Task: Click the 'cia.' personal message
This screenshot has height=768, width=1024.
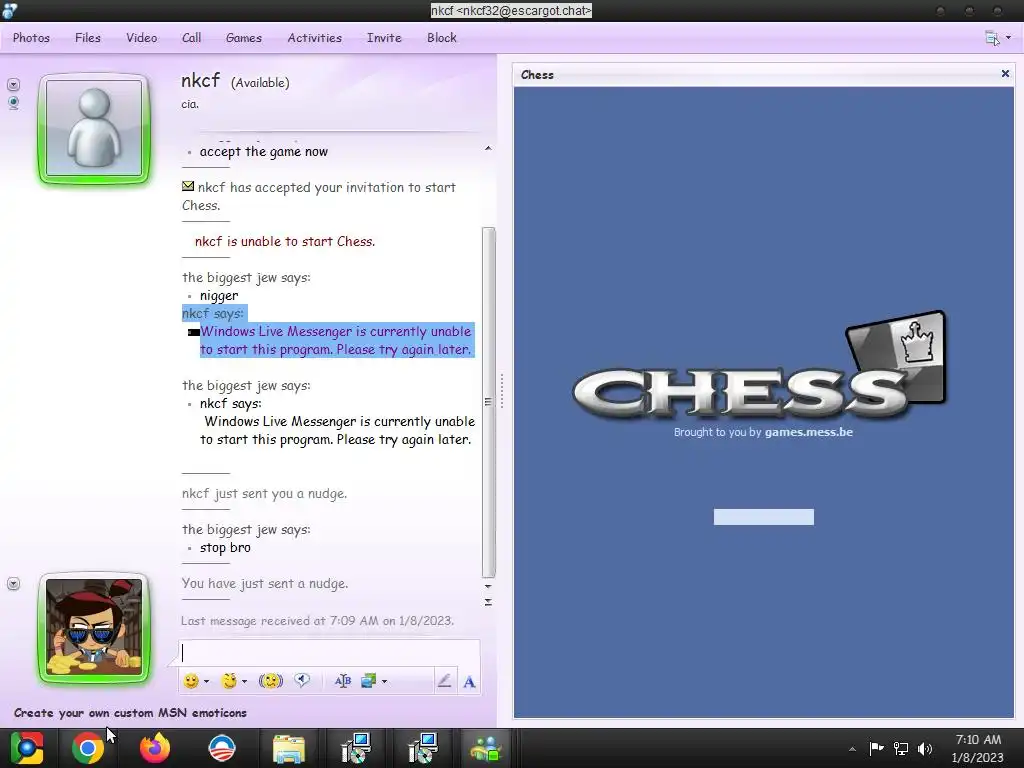Action: (190, 104)
